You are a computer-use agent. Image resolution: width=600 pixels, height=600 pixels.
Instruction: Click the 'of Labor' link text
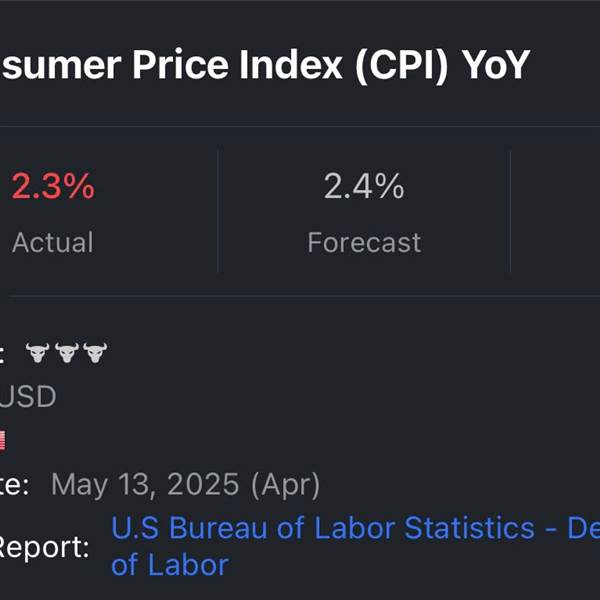click(170, 565)
